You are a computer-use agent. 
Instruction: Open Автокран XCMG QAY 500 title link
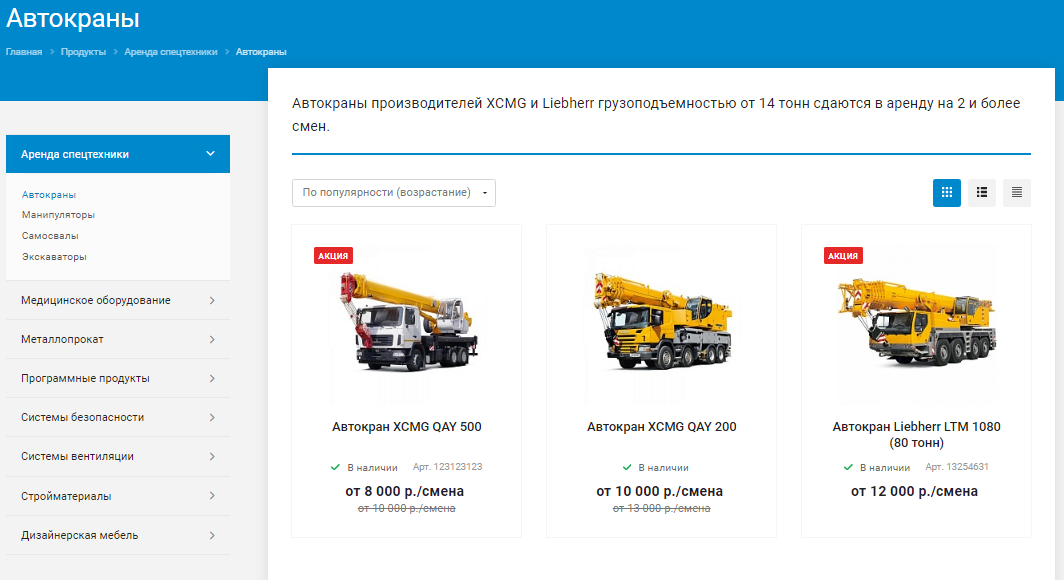tap(406, 427)
